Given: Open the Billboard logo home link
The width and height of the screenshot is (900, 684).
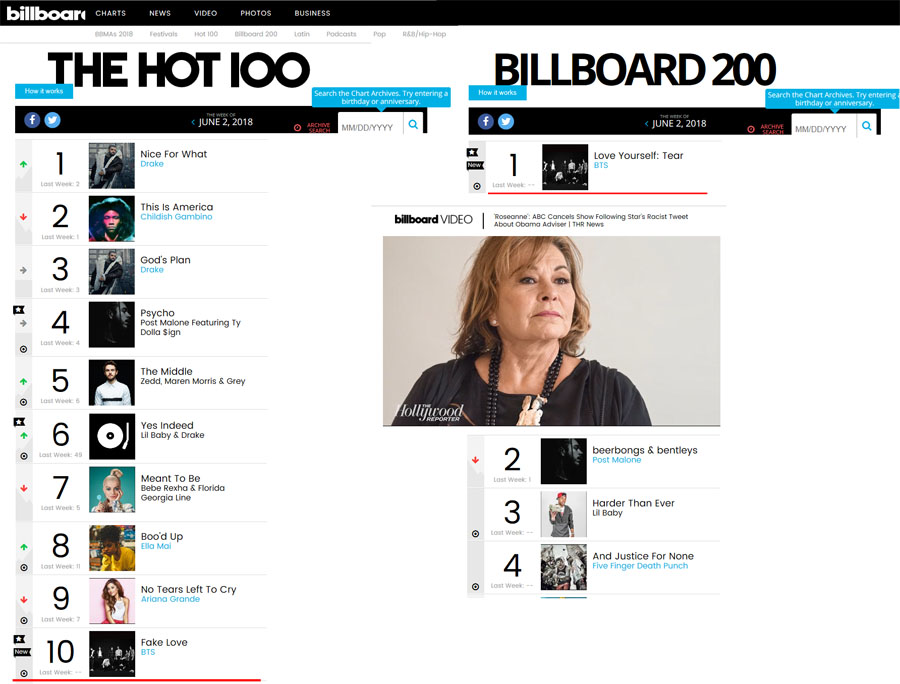Looking at the screenshot, I should click(x=45, y=13).
